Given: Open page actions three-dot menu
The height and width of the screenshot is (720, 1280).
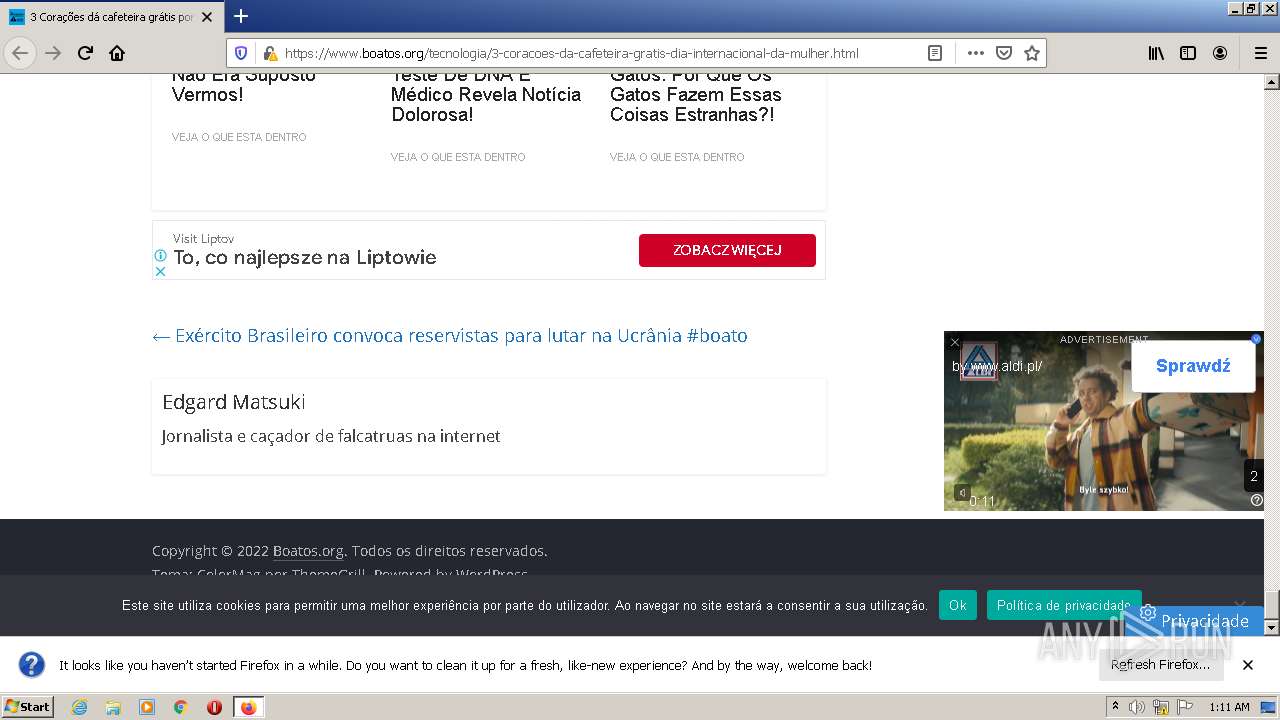Looking at the screenshot, I should [x=975, y=53].
